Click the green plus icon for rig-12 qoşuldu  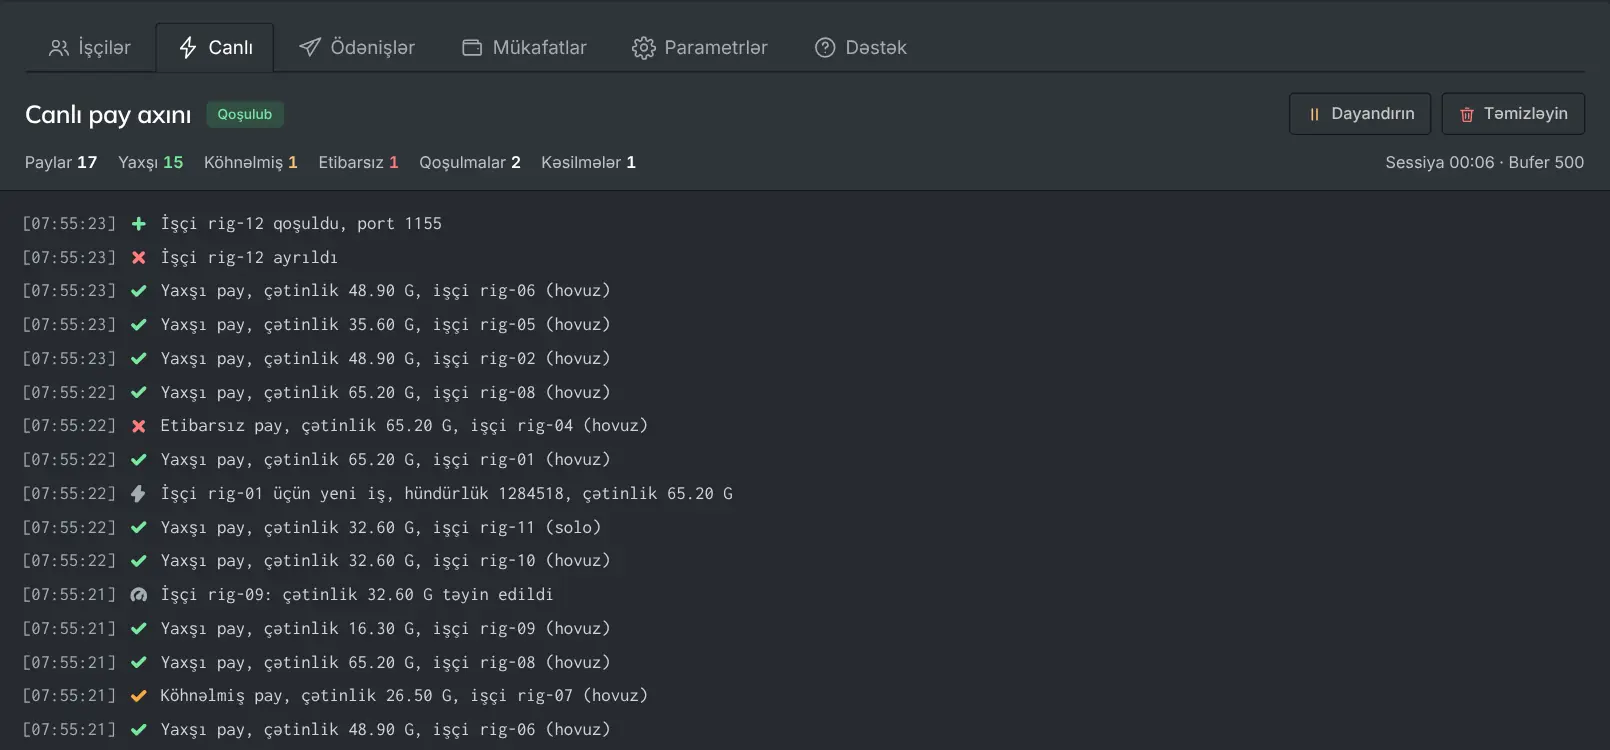pos(139,224)
